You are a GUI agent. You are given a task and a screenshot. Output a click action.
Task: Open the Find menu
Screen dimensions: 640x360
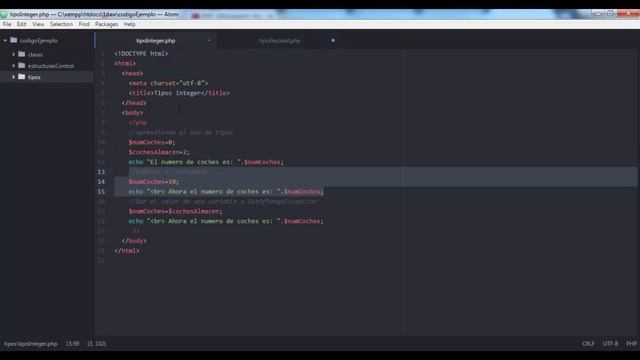84,24
